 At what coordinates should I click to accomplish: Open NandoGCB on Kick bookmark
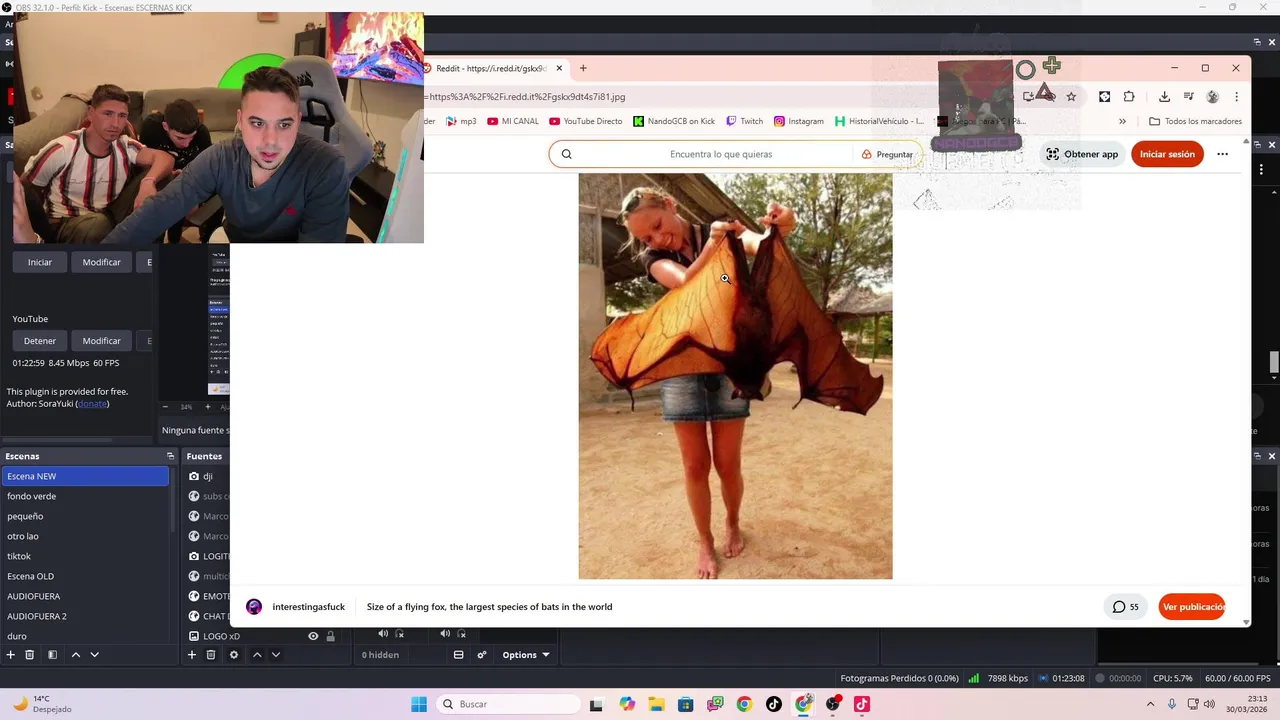coord(674,121)
